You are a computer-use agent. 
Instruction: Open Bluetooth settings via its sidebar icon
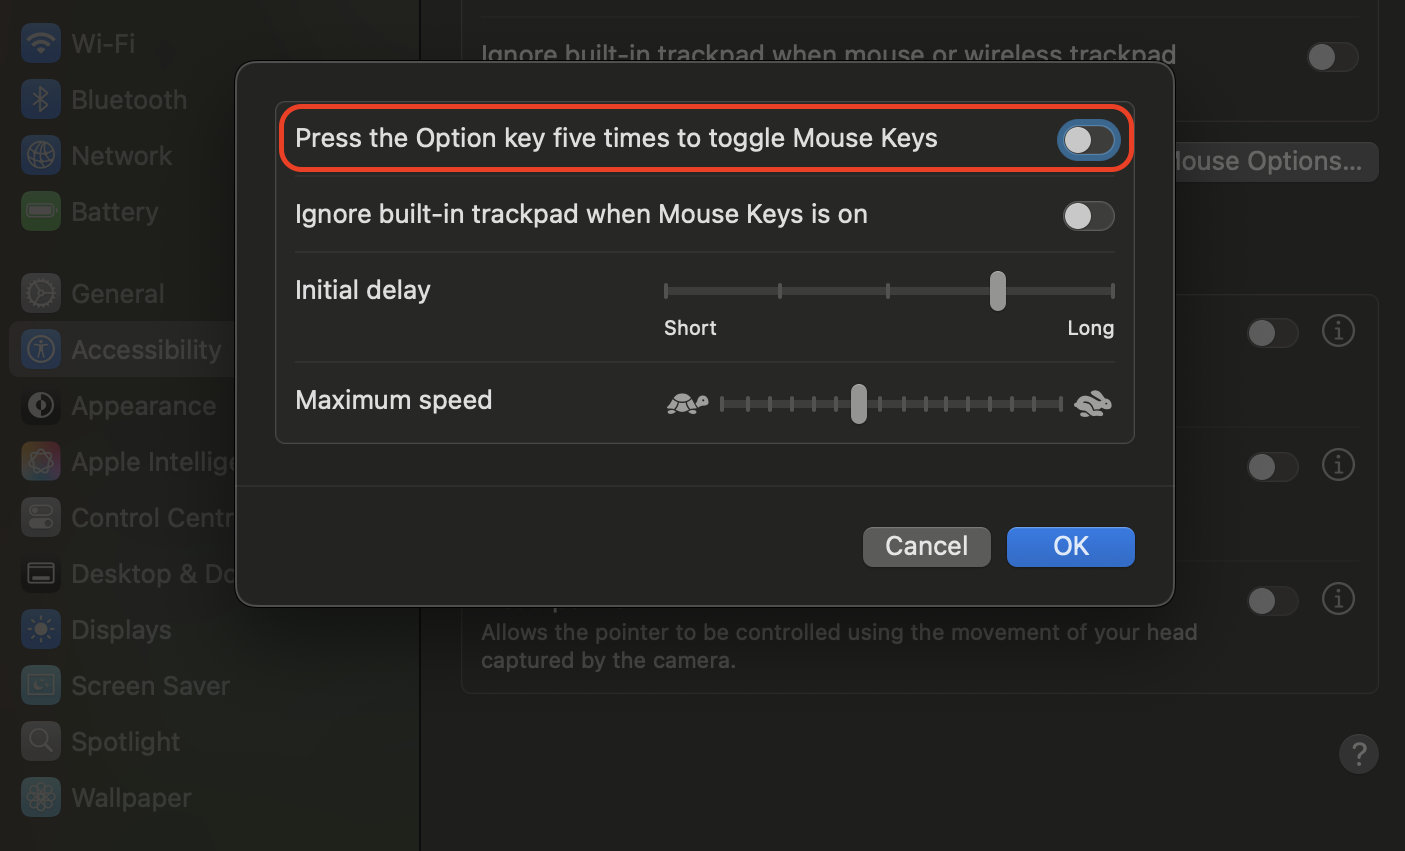pyautogui.click(x=40, y=99)
